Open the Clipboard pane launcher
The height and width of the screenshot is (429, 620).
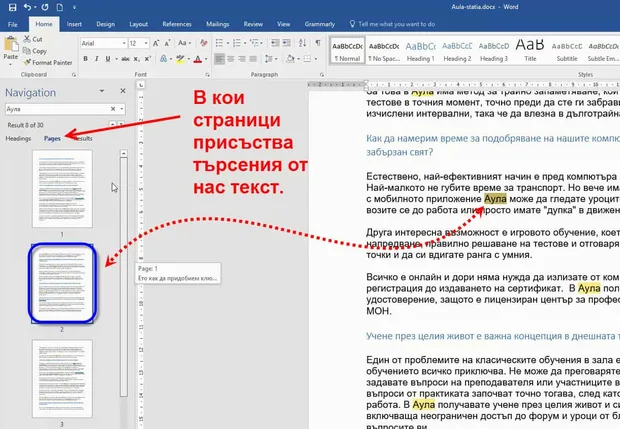tap(74, 75)
